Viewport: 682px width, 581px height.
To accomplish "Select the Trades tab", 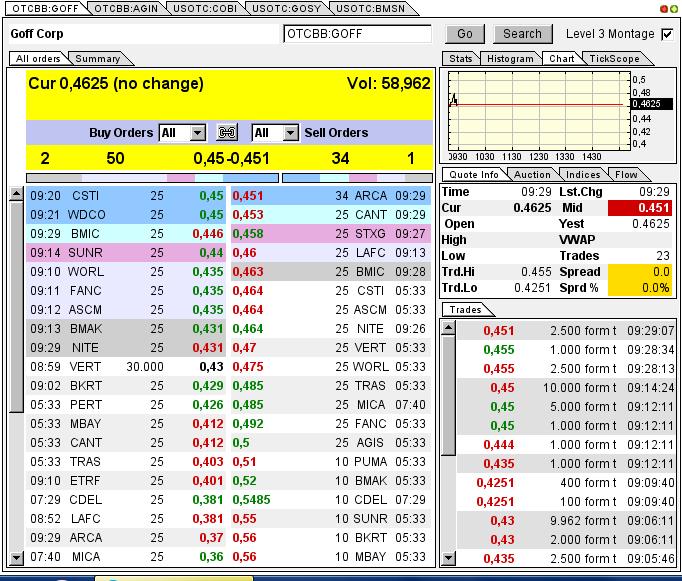I will 465,310.
